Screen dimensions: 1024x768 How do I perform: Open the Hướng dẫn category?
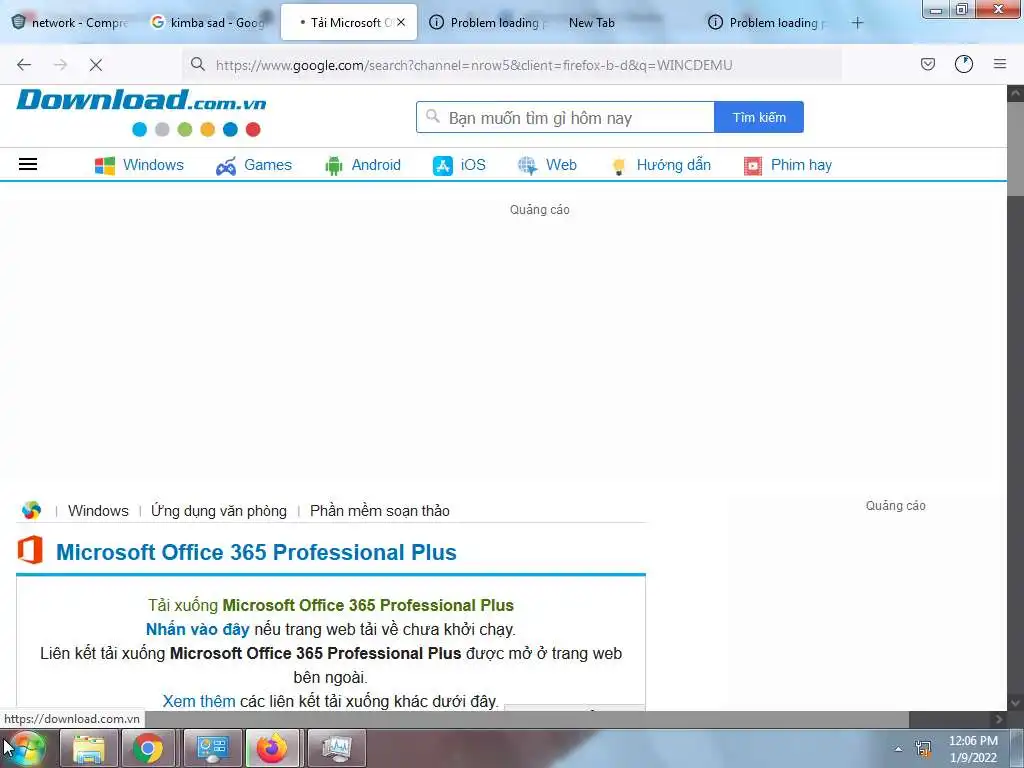[661, 165]
